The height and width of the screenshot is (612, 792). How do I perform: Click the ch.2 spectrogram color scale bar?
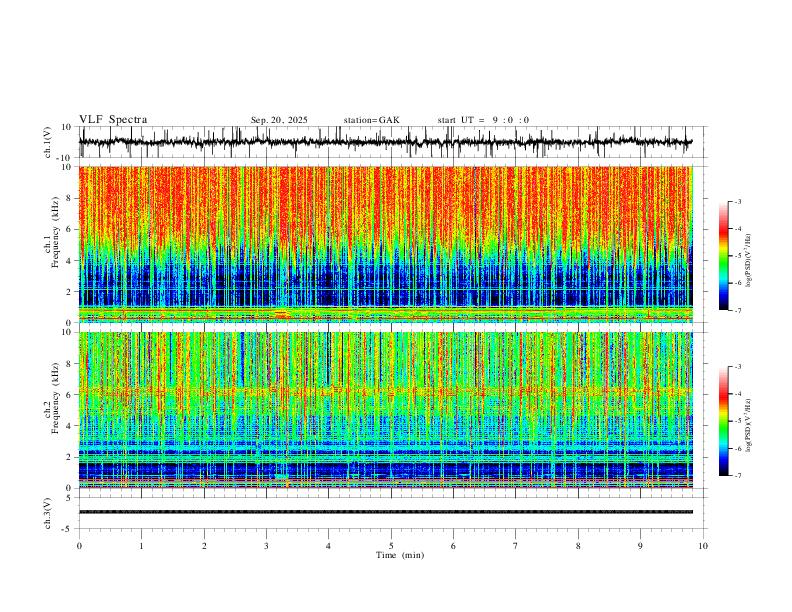tap(723, 421)
